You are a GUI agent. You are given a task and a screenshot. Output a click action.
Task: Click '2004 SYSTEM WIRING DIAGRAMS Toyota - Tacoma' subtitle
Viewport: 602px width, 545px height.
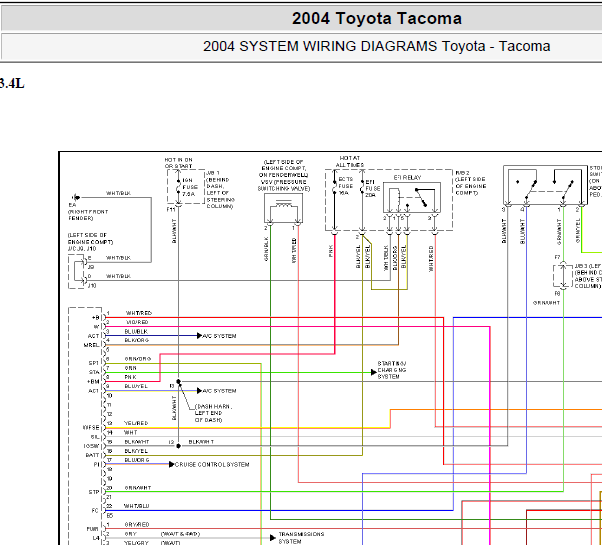pos(377,46)
